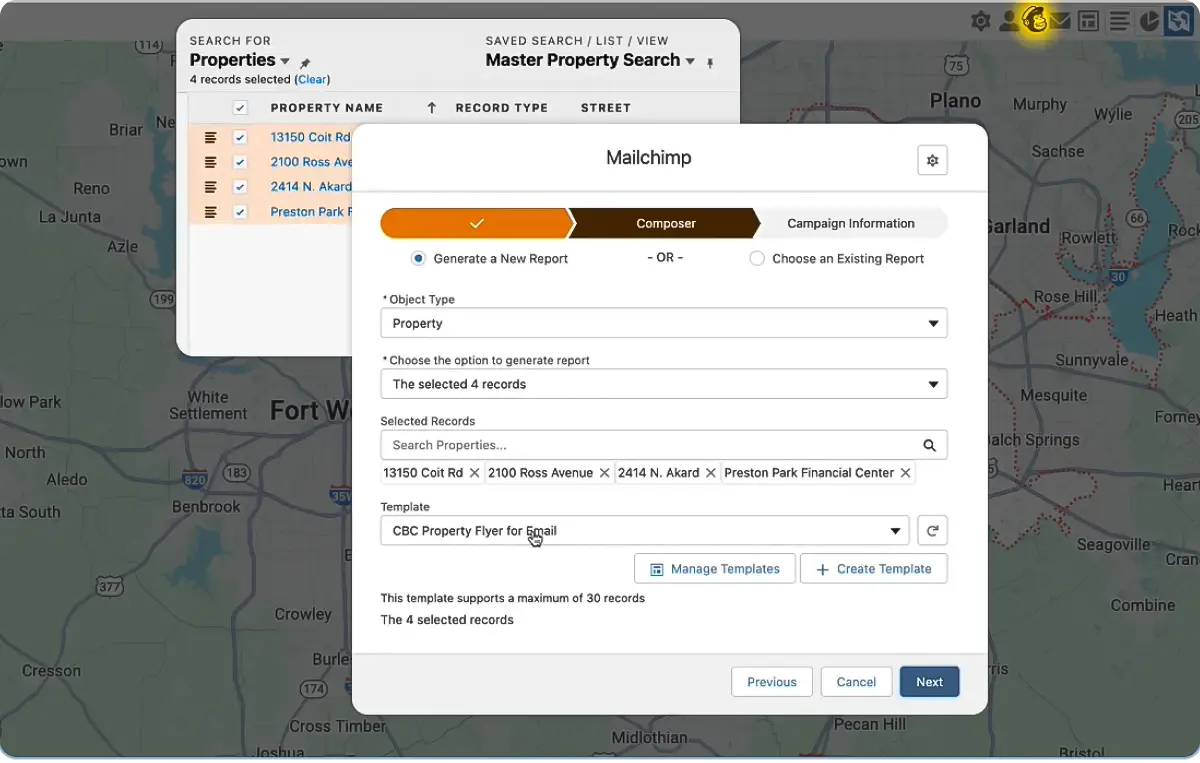1200x763 pixels.
Task: Go to the completed first wizard step
Action: [475, 223]
